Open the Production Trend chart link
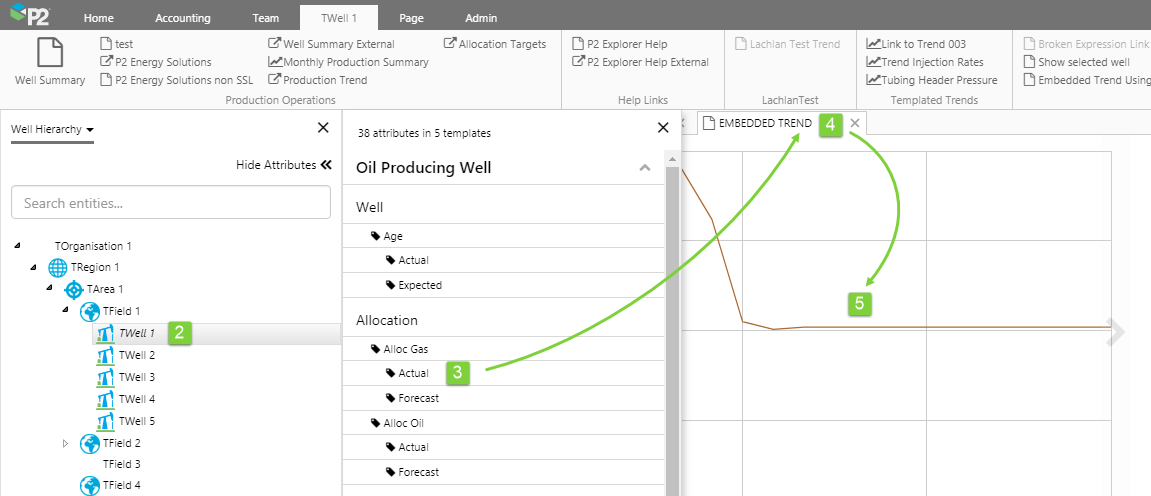The height and width of the screenshot is (496, 1151). (x=275, y=80)
